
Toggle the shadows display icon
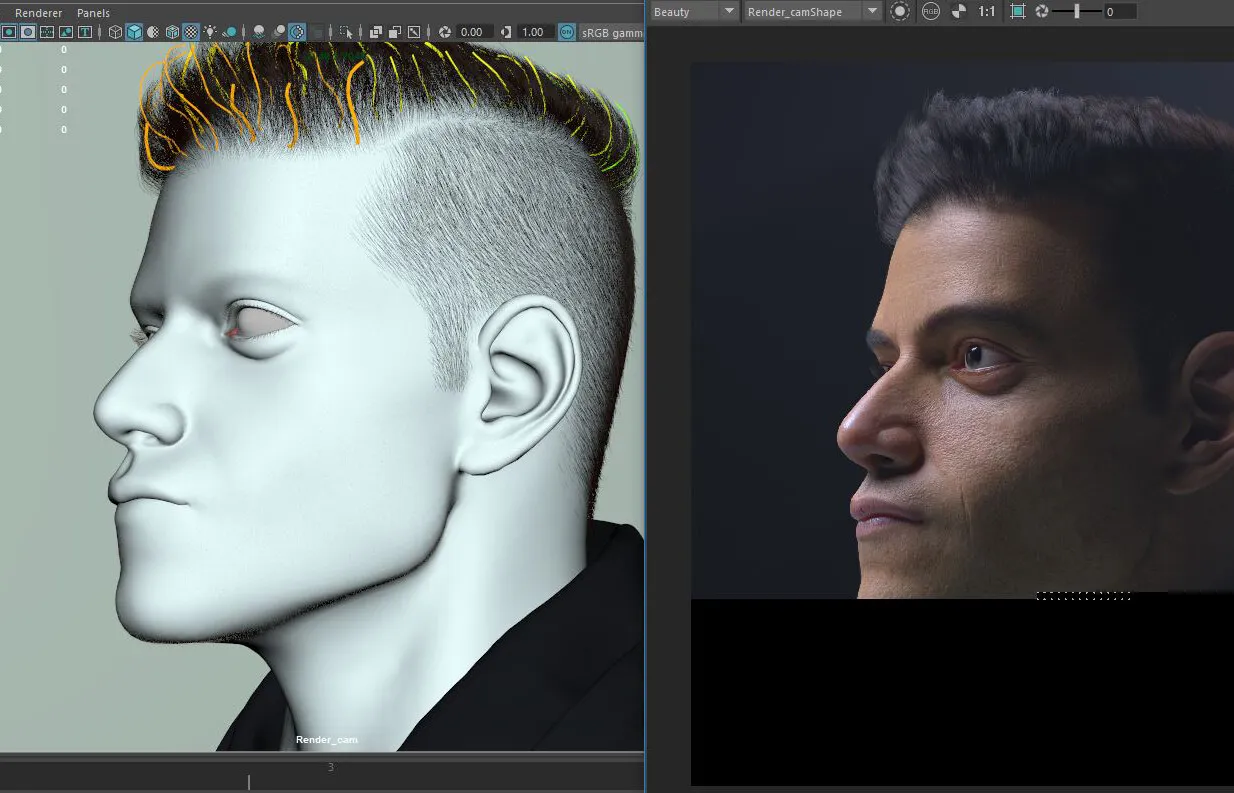[x=230, y=32]
